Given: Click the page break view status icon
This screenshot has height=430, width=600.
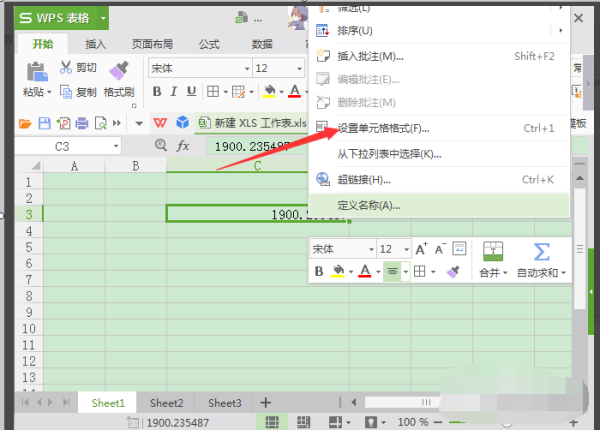Looking at the screenshot, I should (303, 422).
